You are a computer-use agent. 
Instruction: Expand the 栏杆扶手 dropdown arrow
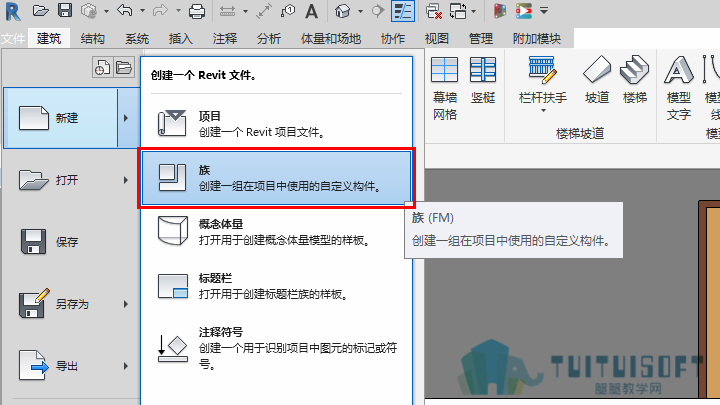click(543, 111)
